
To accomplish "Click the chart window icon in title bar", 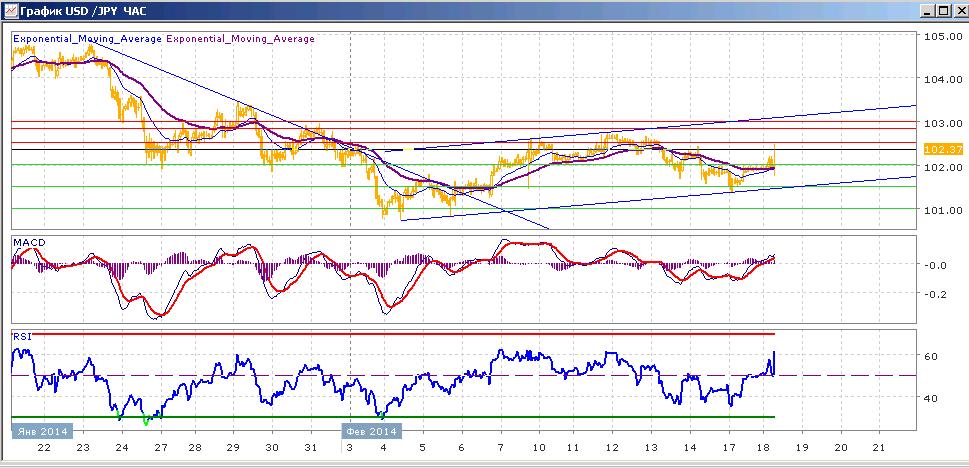I will (x=11, y=11).
